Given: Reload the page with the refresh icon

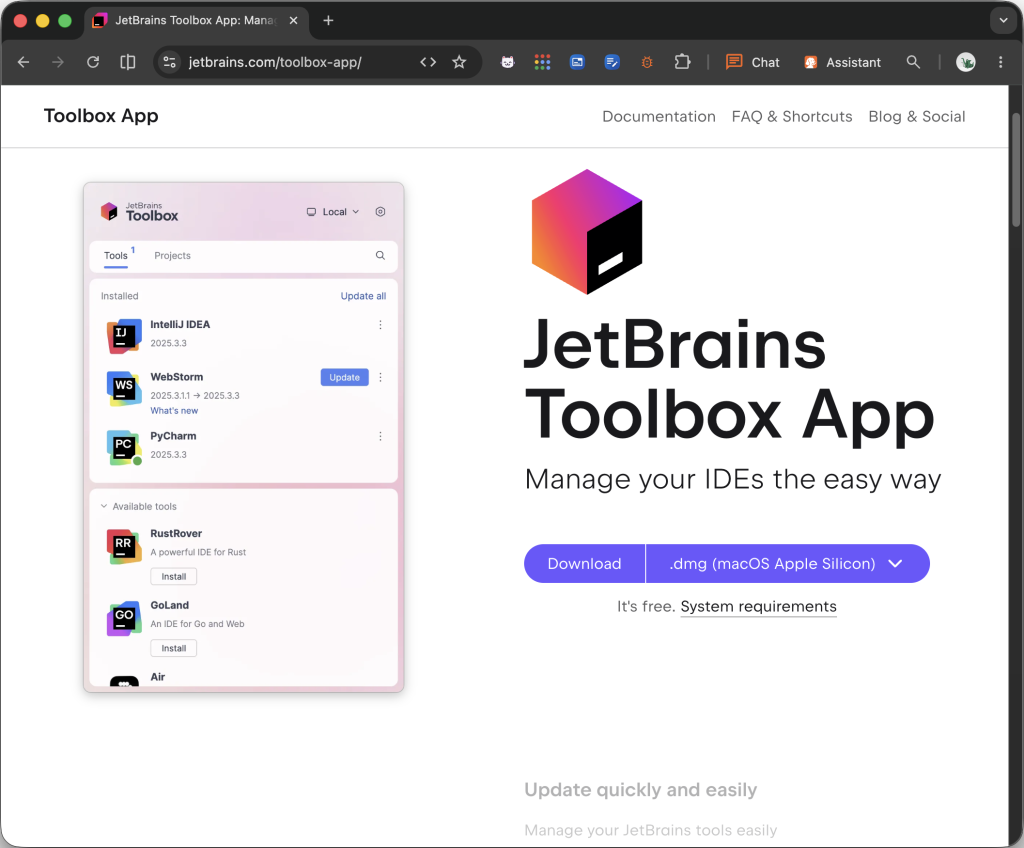Looking at the screenshot, I should pyautogui.click(x=93, y=62).
